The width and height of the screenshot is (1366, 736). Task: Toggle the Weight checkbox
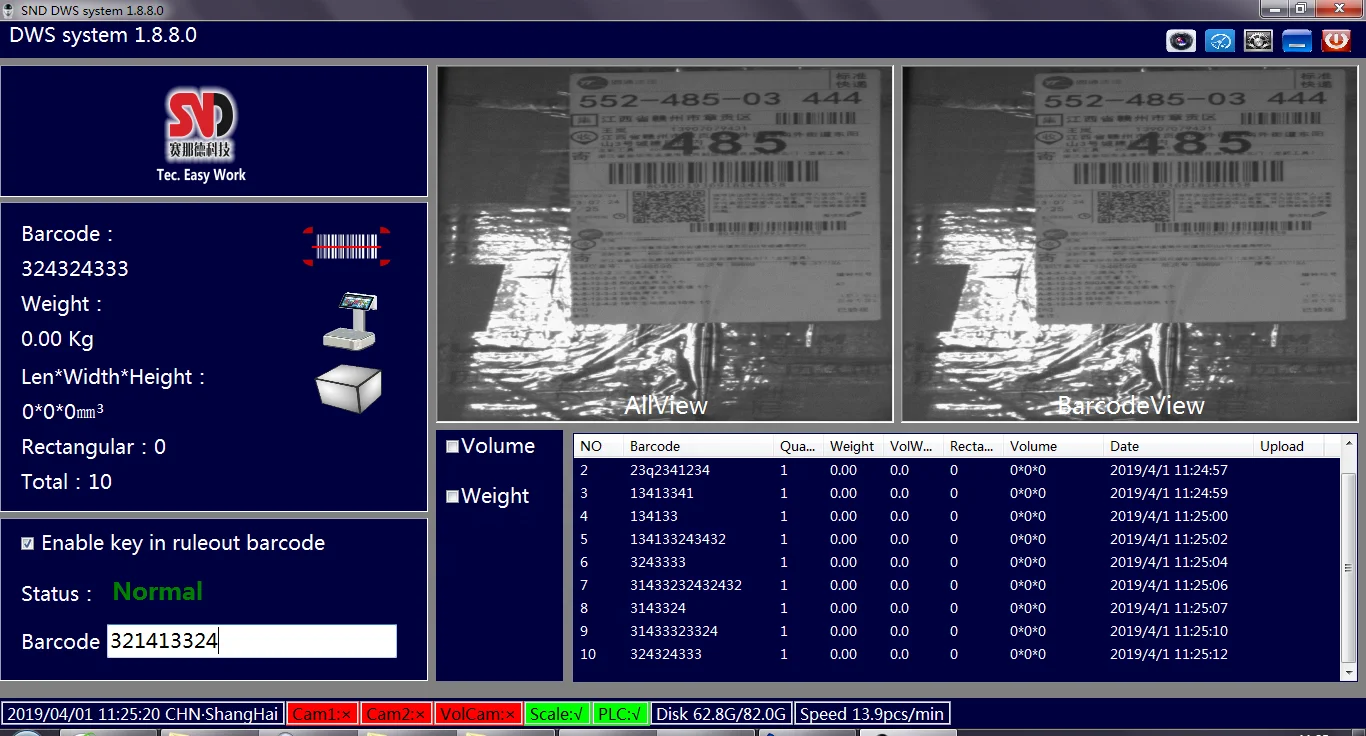click(453, 497)
